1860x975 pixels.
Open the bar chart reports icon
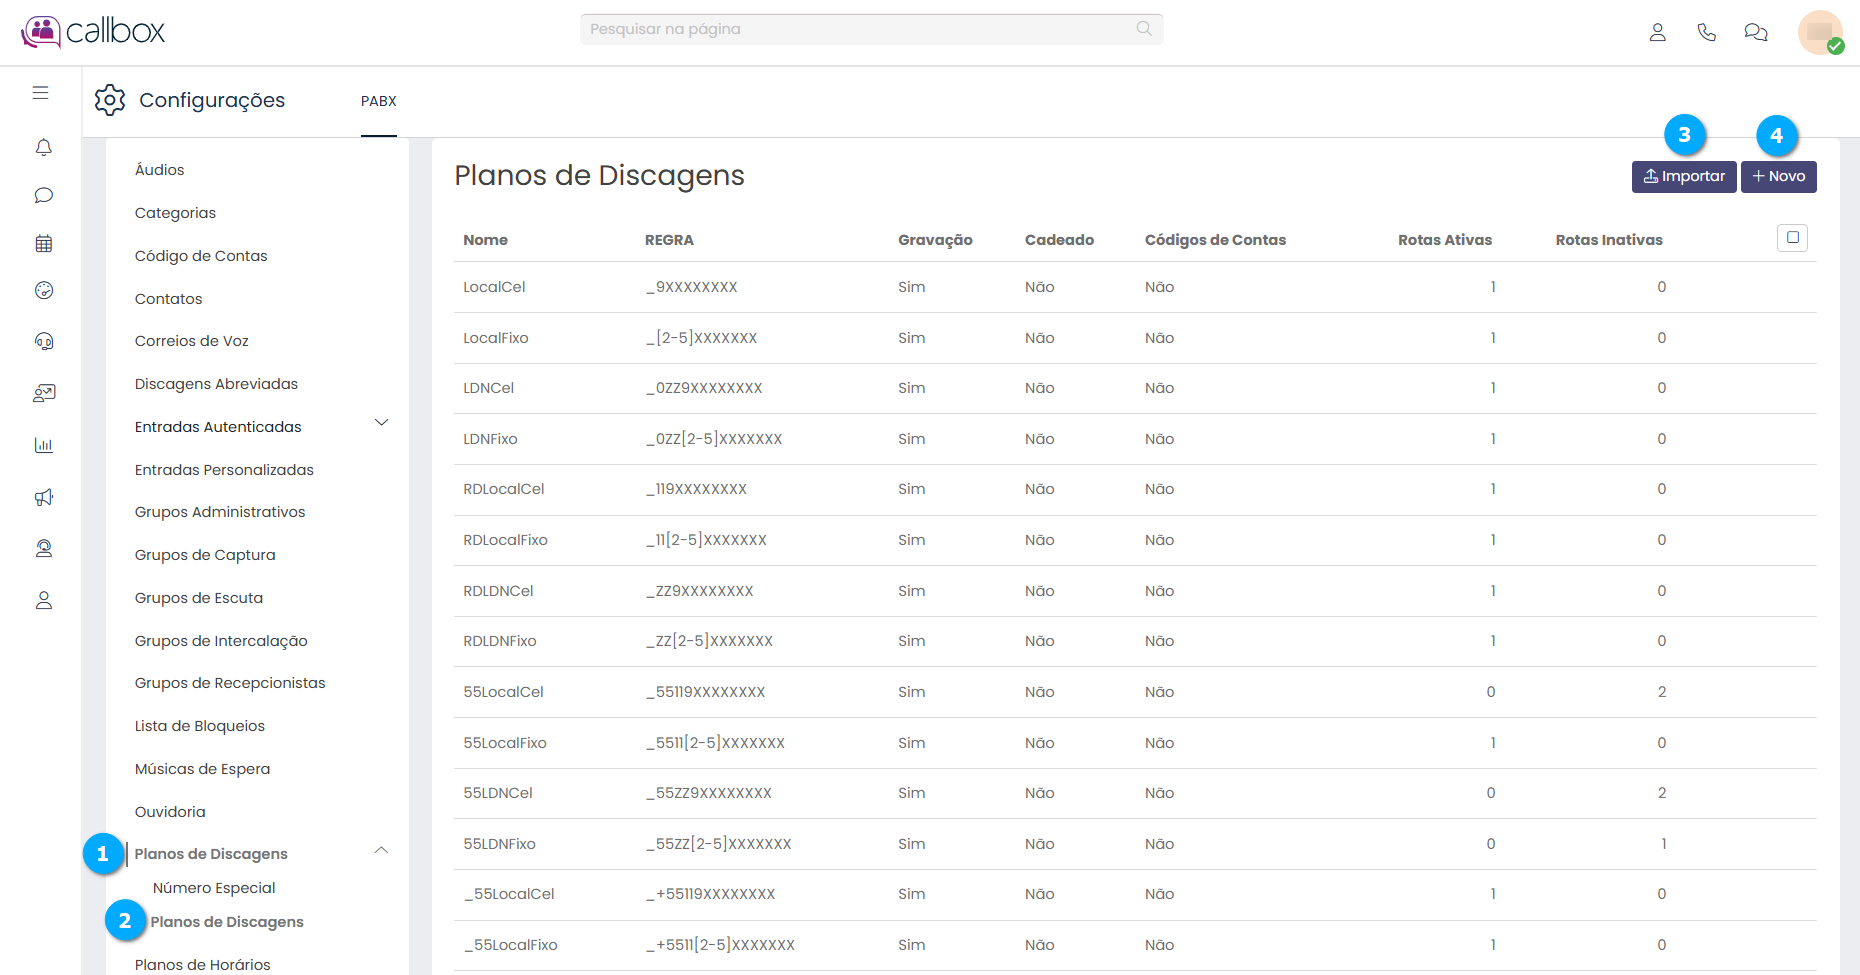point(43,446)
